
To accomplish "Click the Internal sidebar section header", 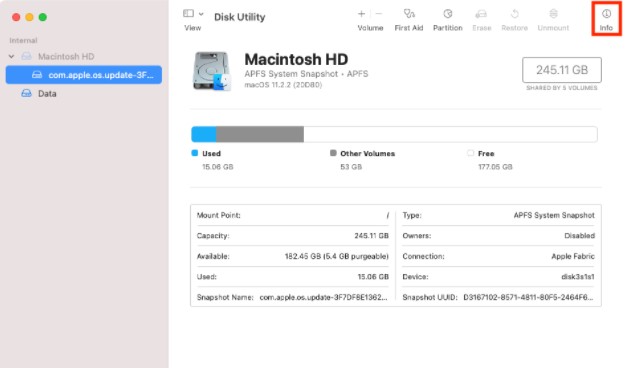I will 23,41.
